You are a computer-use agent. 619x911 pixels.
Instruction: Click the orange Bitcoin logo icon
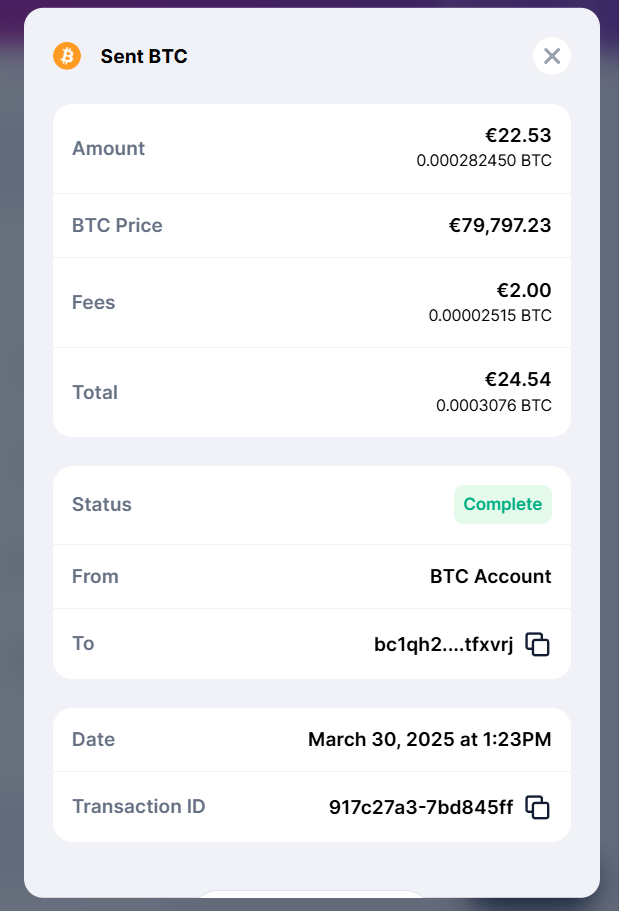(x=67, y=56)
